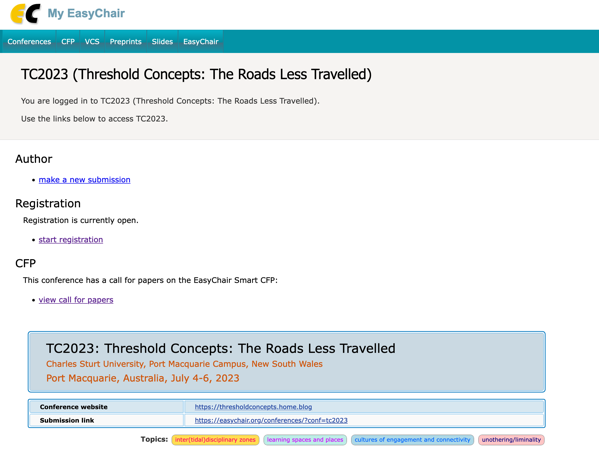Open the Slides menu item

(162, 42)
